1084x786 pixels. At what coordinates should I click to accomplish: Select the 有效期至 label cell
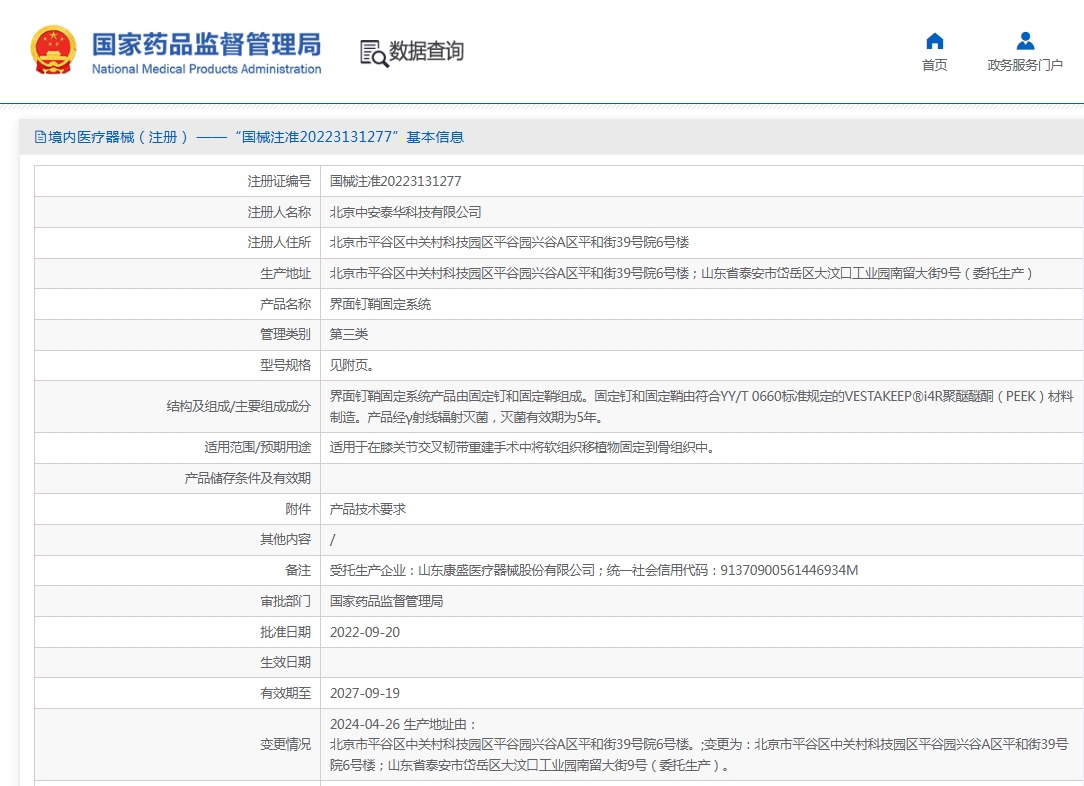tap(178, 693)
